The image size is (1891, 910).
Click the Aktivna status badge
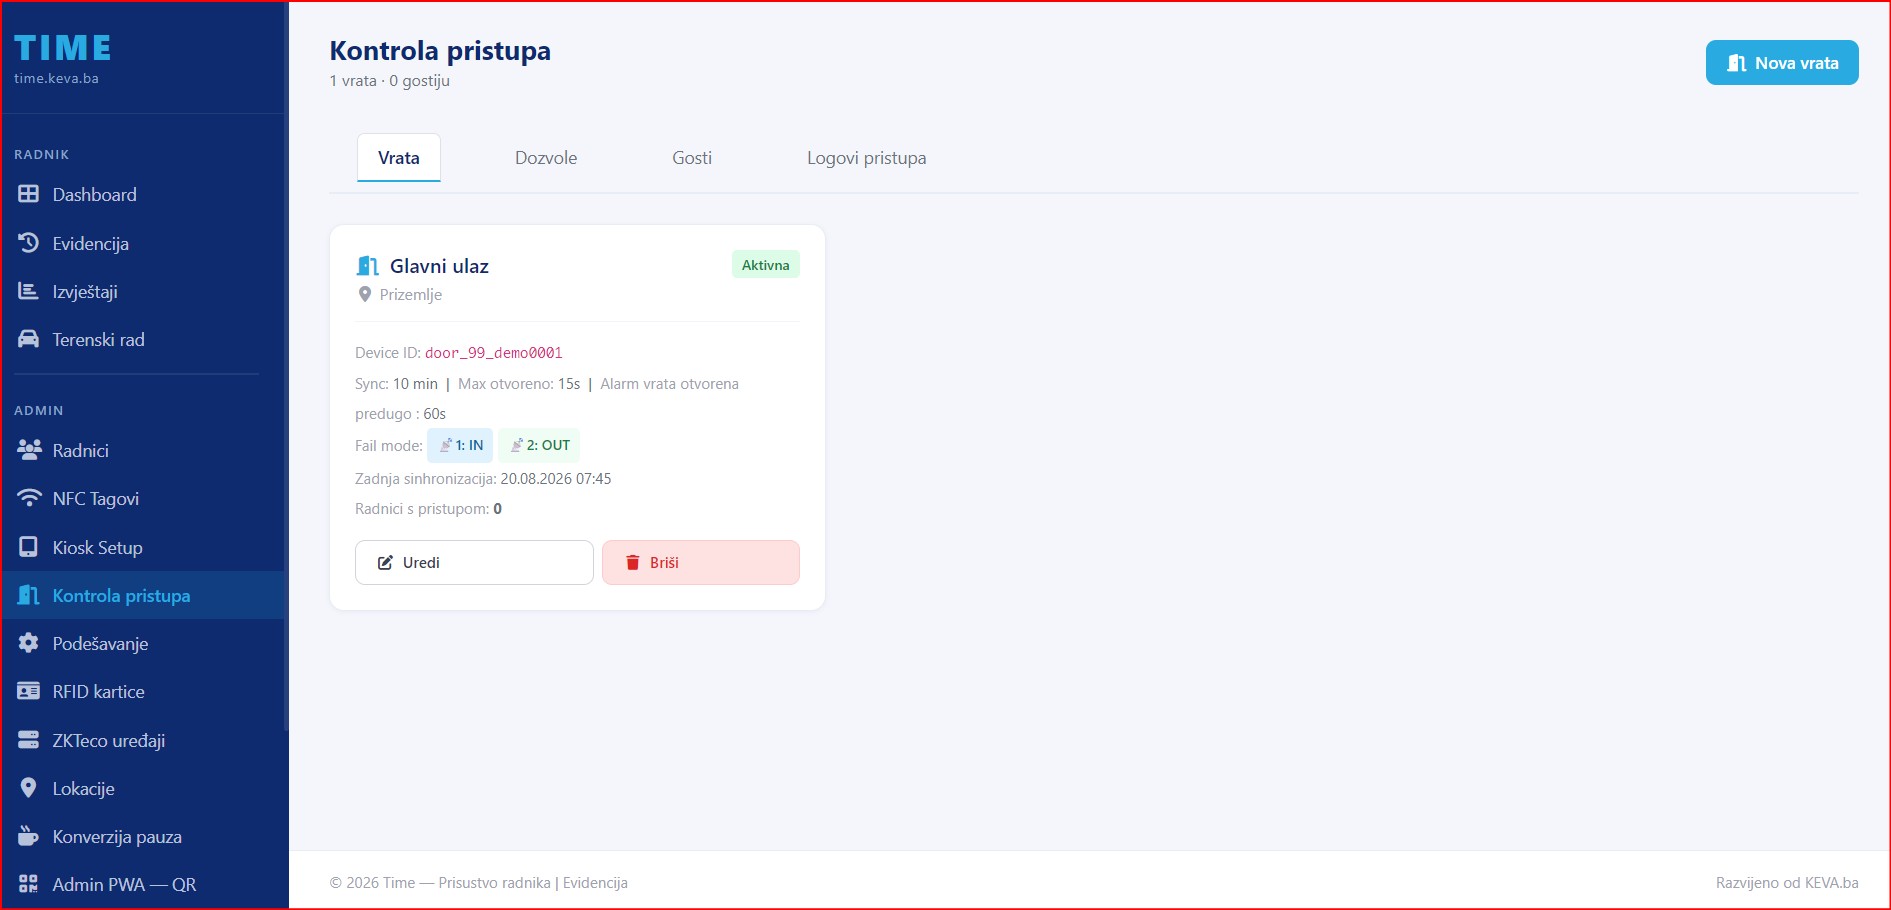pos(765,265)
